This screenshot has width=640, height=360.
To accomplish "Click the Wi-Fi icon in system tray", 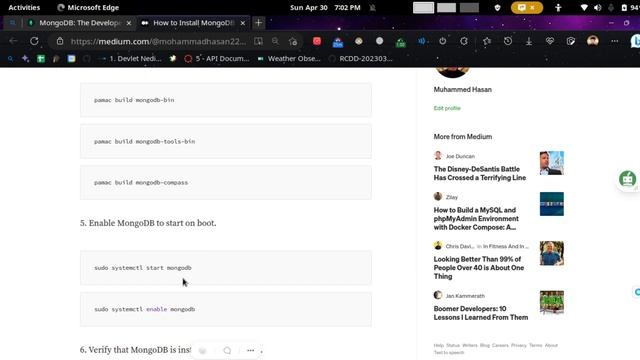I will 584,7.
